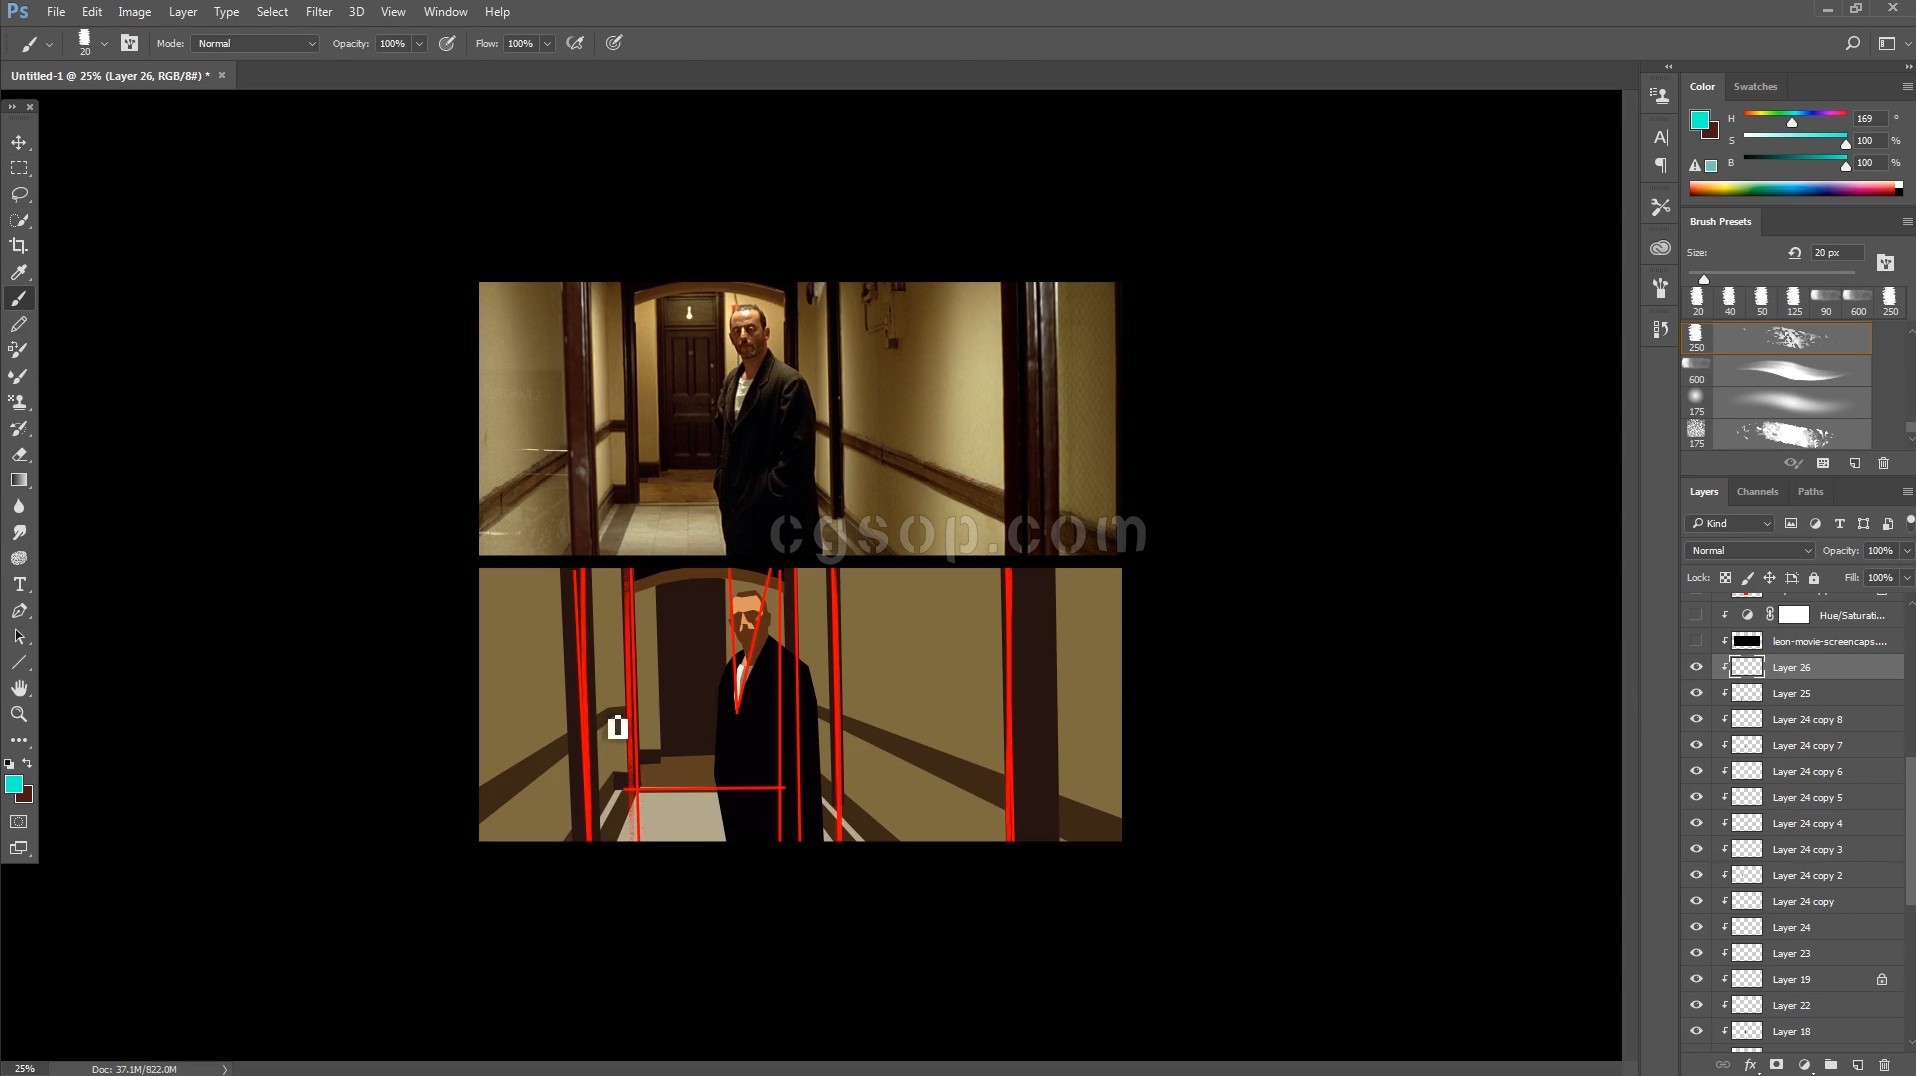Select the Lasso tool
Image resolution: width=1916 pixels, height=1076 pixels.
19,194
